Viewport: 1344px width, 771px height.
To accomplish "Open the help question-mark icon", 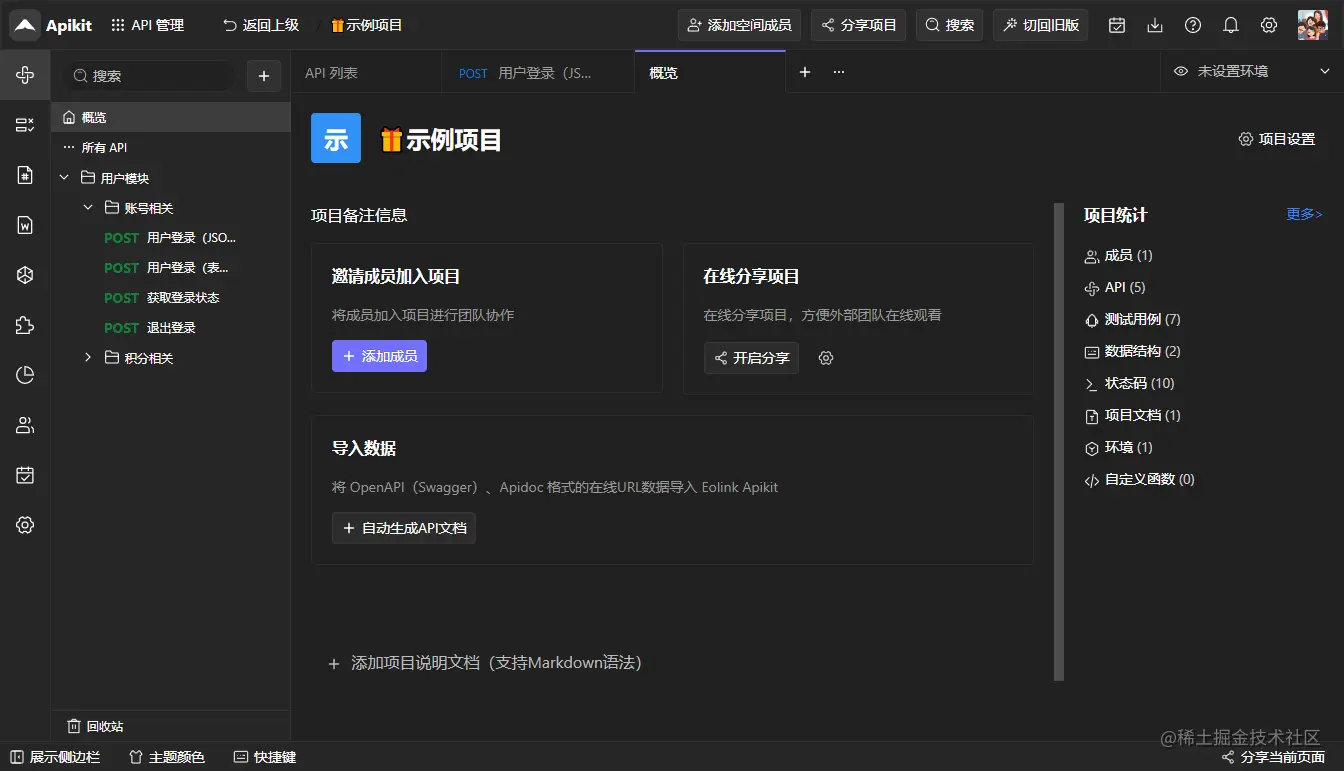I will (x=1193, y=25).
